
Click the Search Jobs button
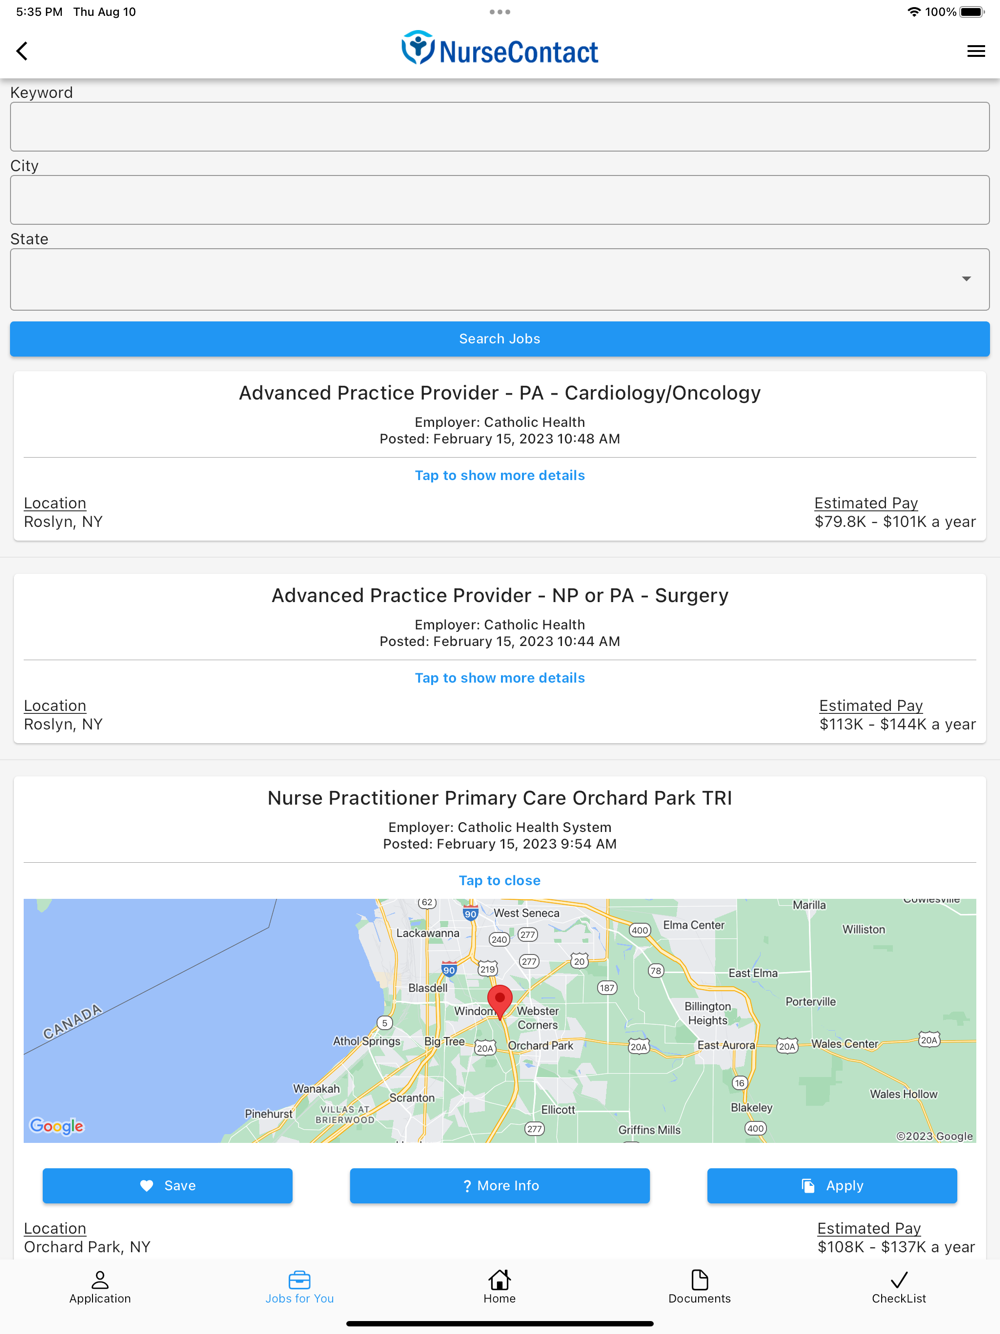(500, 339)
